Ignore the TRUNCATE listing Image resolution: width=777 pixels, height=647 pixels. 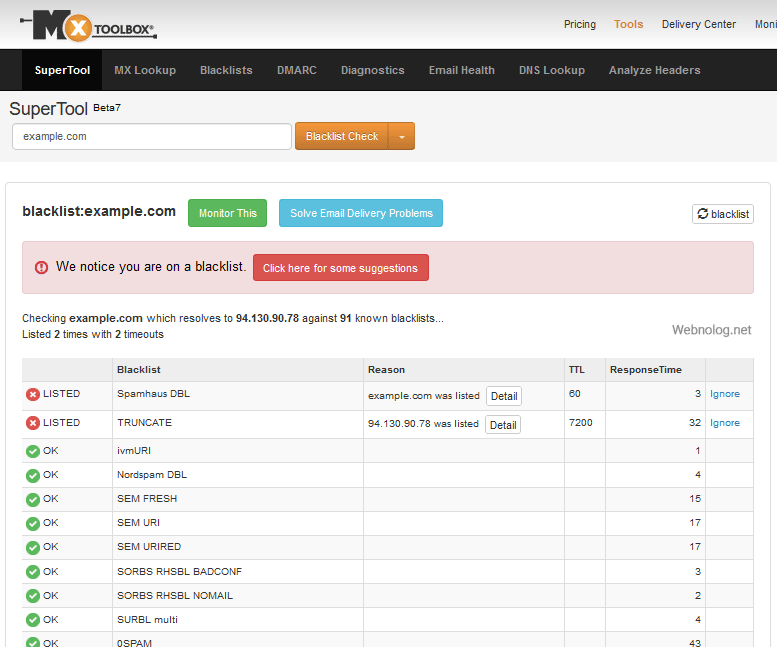724,423
